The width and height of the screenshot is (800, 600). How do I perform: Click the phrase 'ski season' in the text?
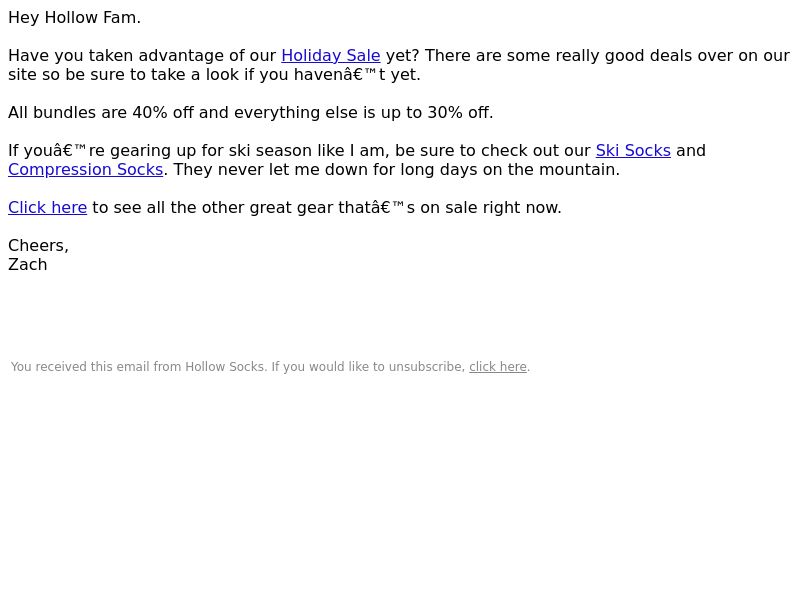point(268,151)
